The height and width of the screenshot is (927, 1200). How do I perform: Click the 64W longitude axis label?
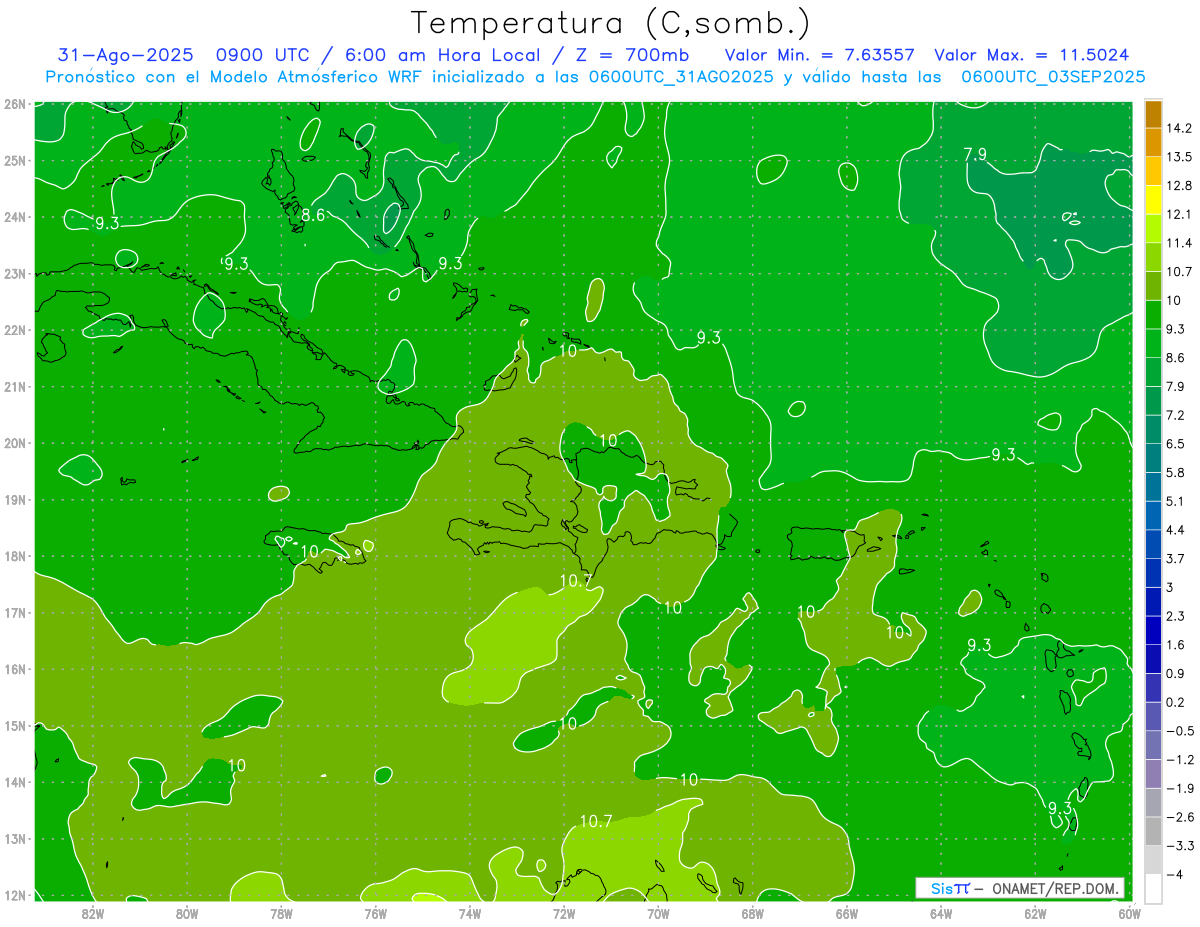click(x=941, y=913)
